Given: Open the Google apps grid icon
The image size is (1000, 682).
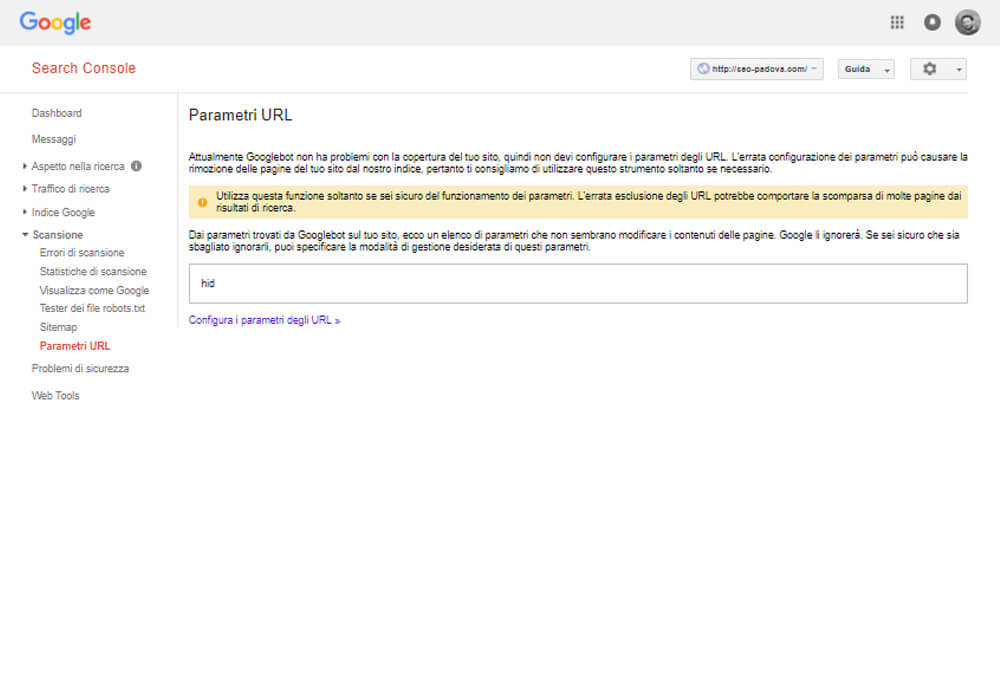Looking at the screenshot, I should [x=897, y=22].
